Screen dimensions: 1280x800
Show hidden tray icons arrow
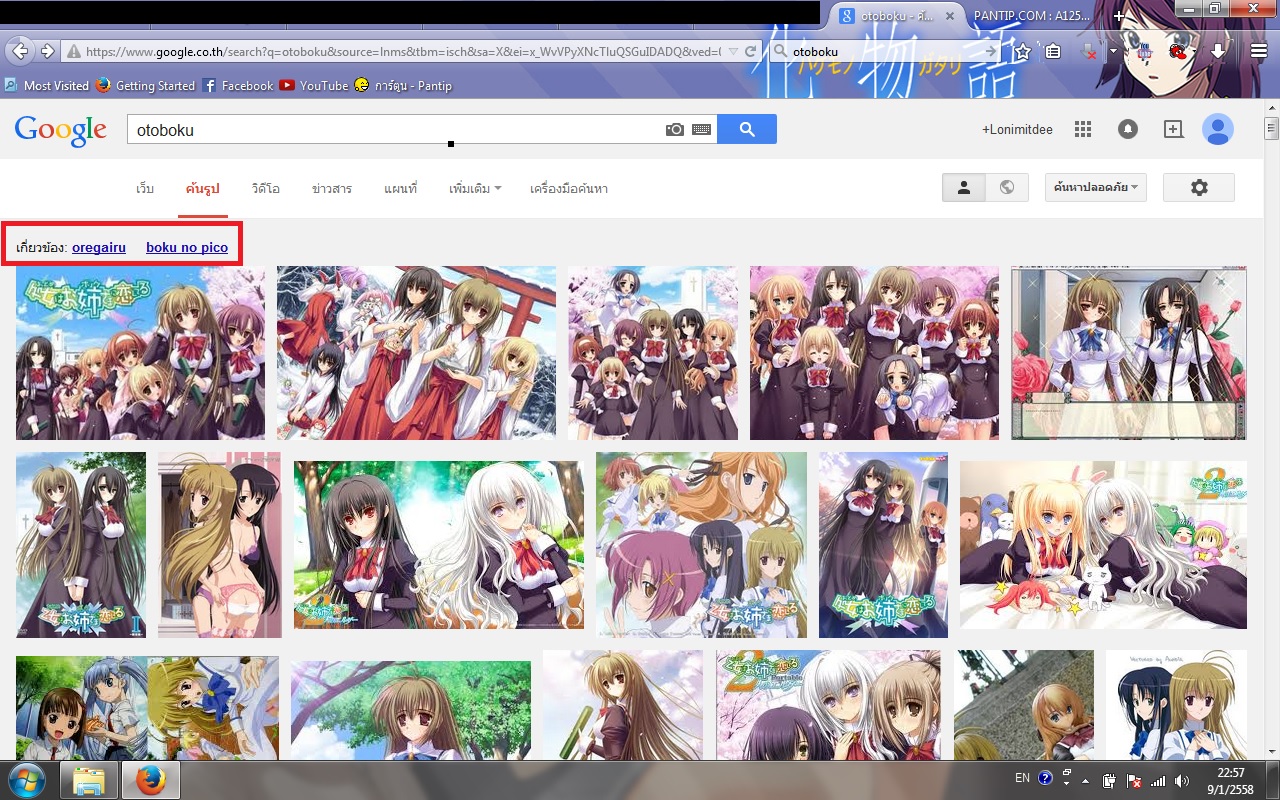[1084, 782]
